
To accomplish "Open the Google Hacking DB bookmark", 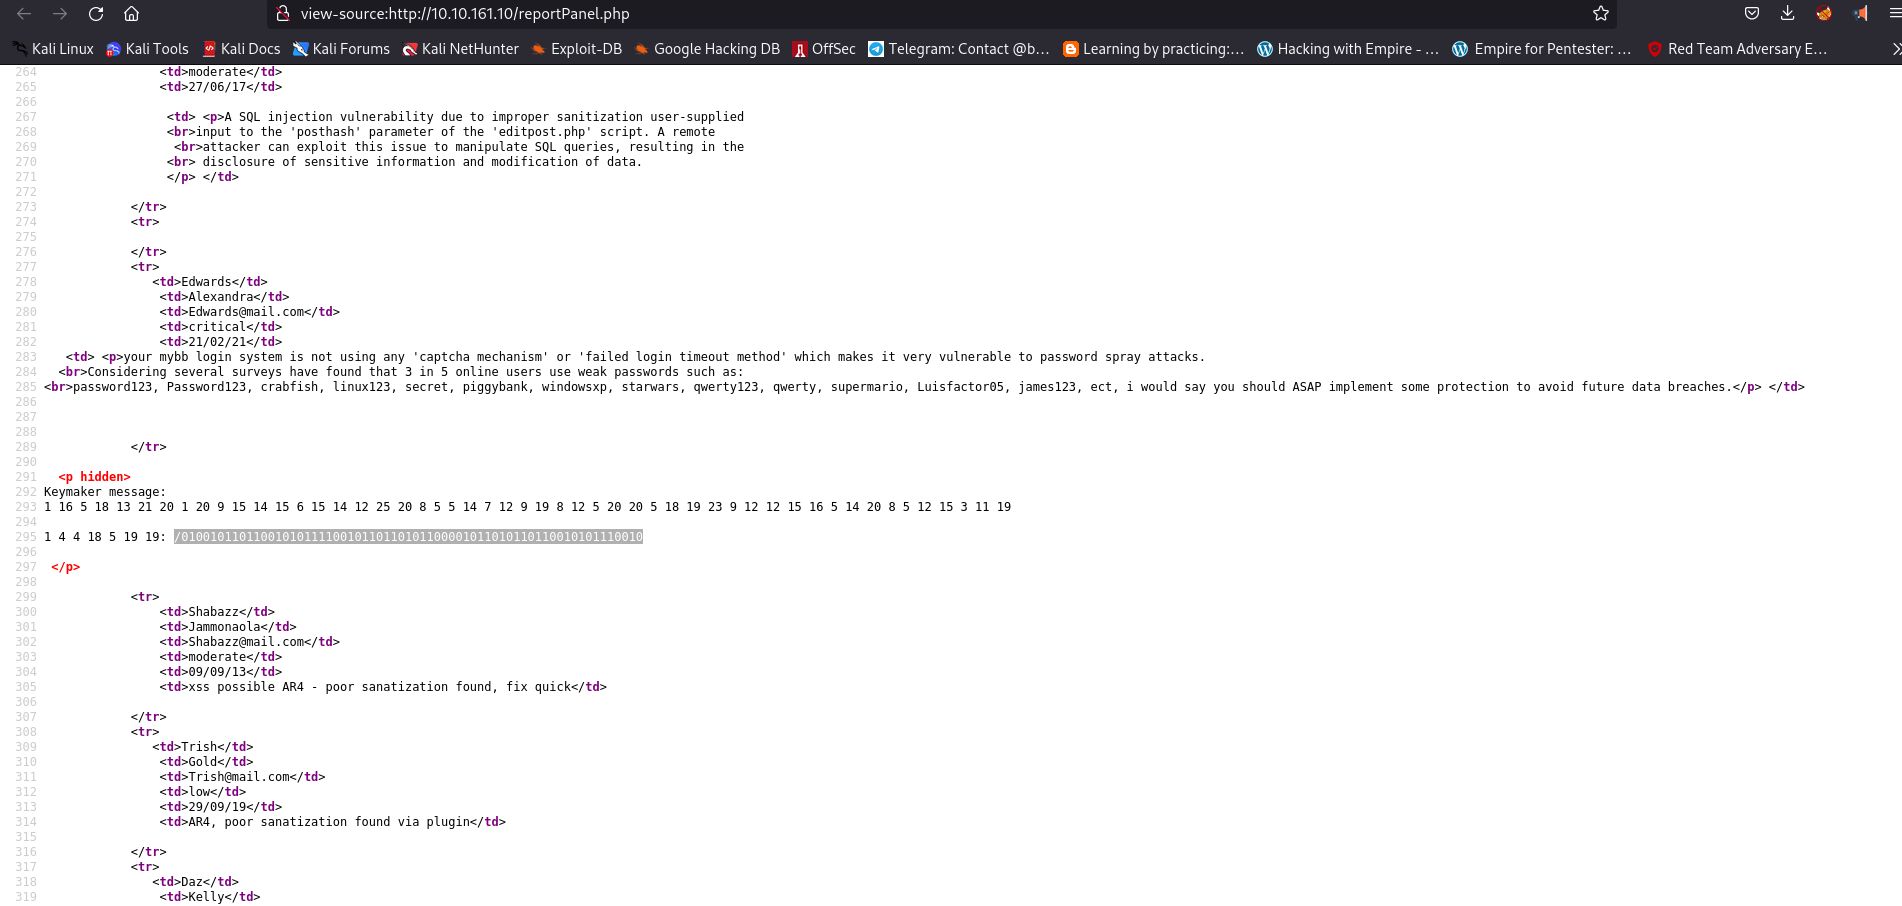I will point(706,49).
